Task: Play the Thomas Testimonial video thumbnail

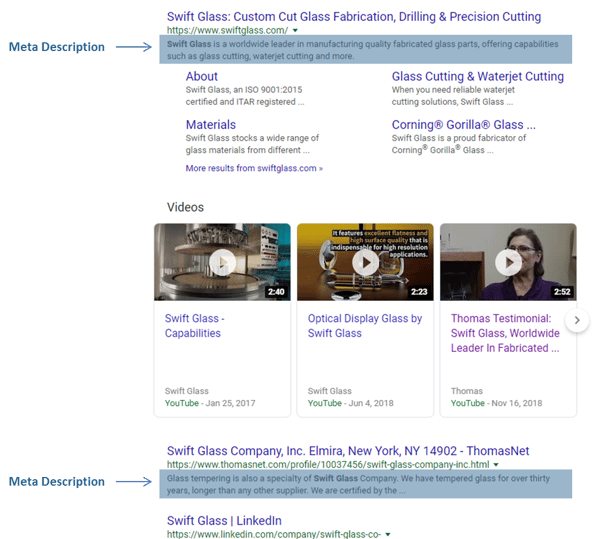Action: [508, 262]
